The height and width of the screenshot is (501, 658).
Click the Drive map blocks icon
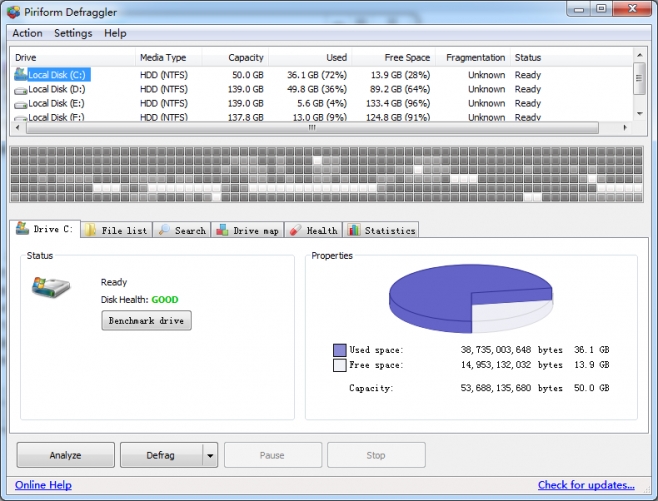coord(222,230)
